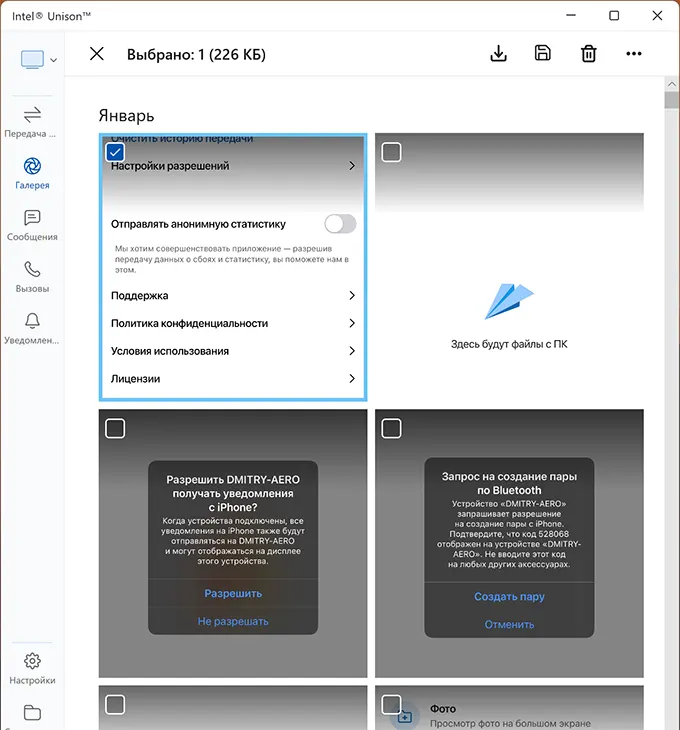Download the selected image
Image resolution: width=680 pixels, height=730 pixels.
[x=498, y=54]
